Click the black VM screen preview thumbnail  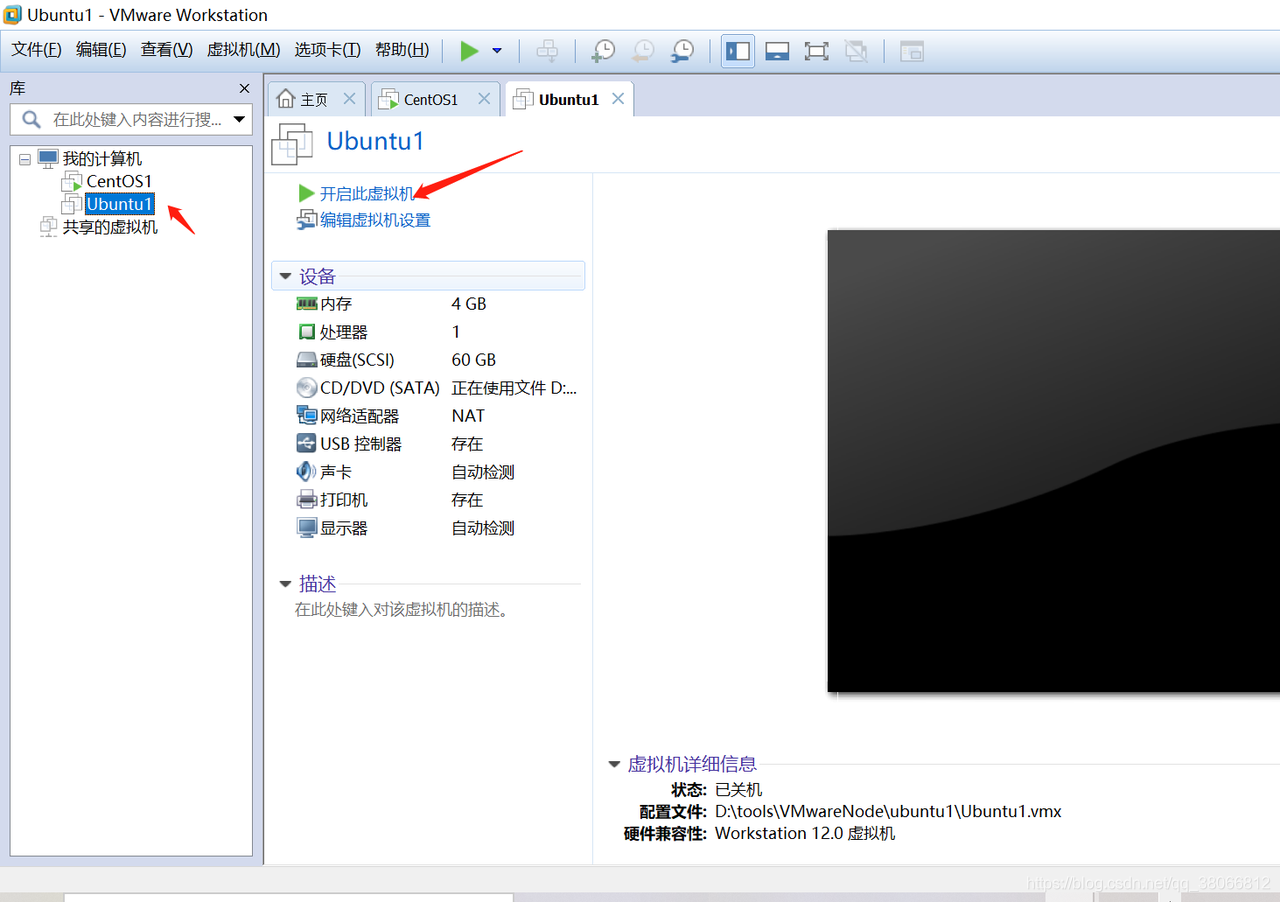(x=1053, y=460)
